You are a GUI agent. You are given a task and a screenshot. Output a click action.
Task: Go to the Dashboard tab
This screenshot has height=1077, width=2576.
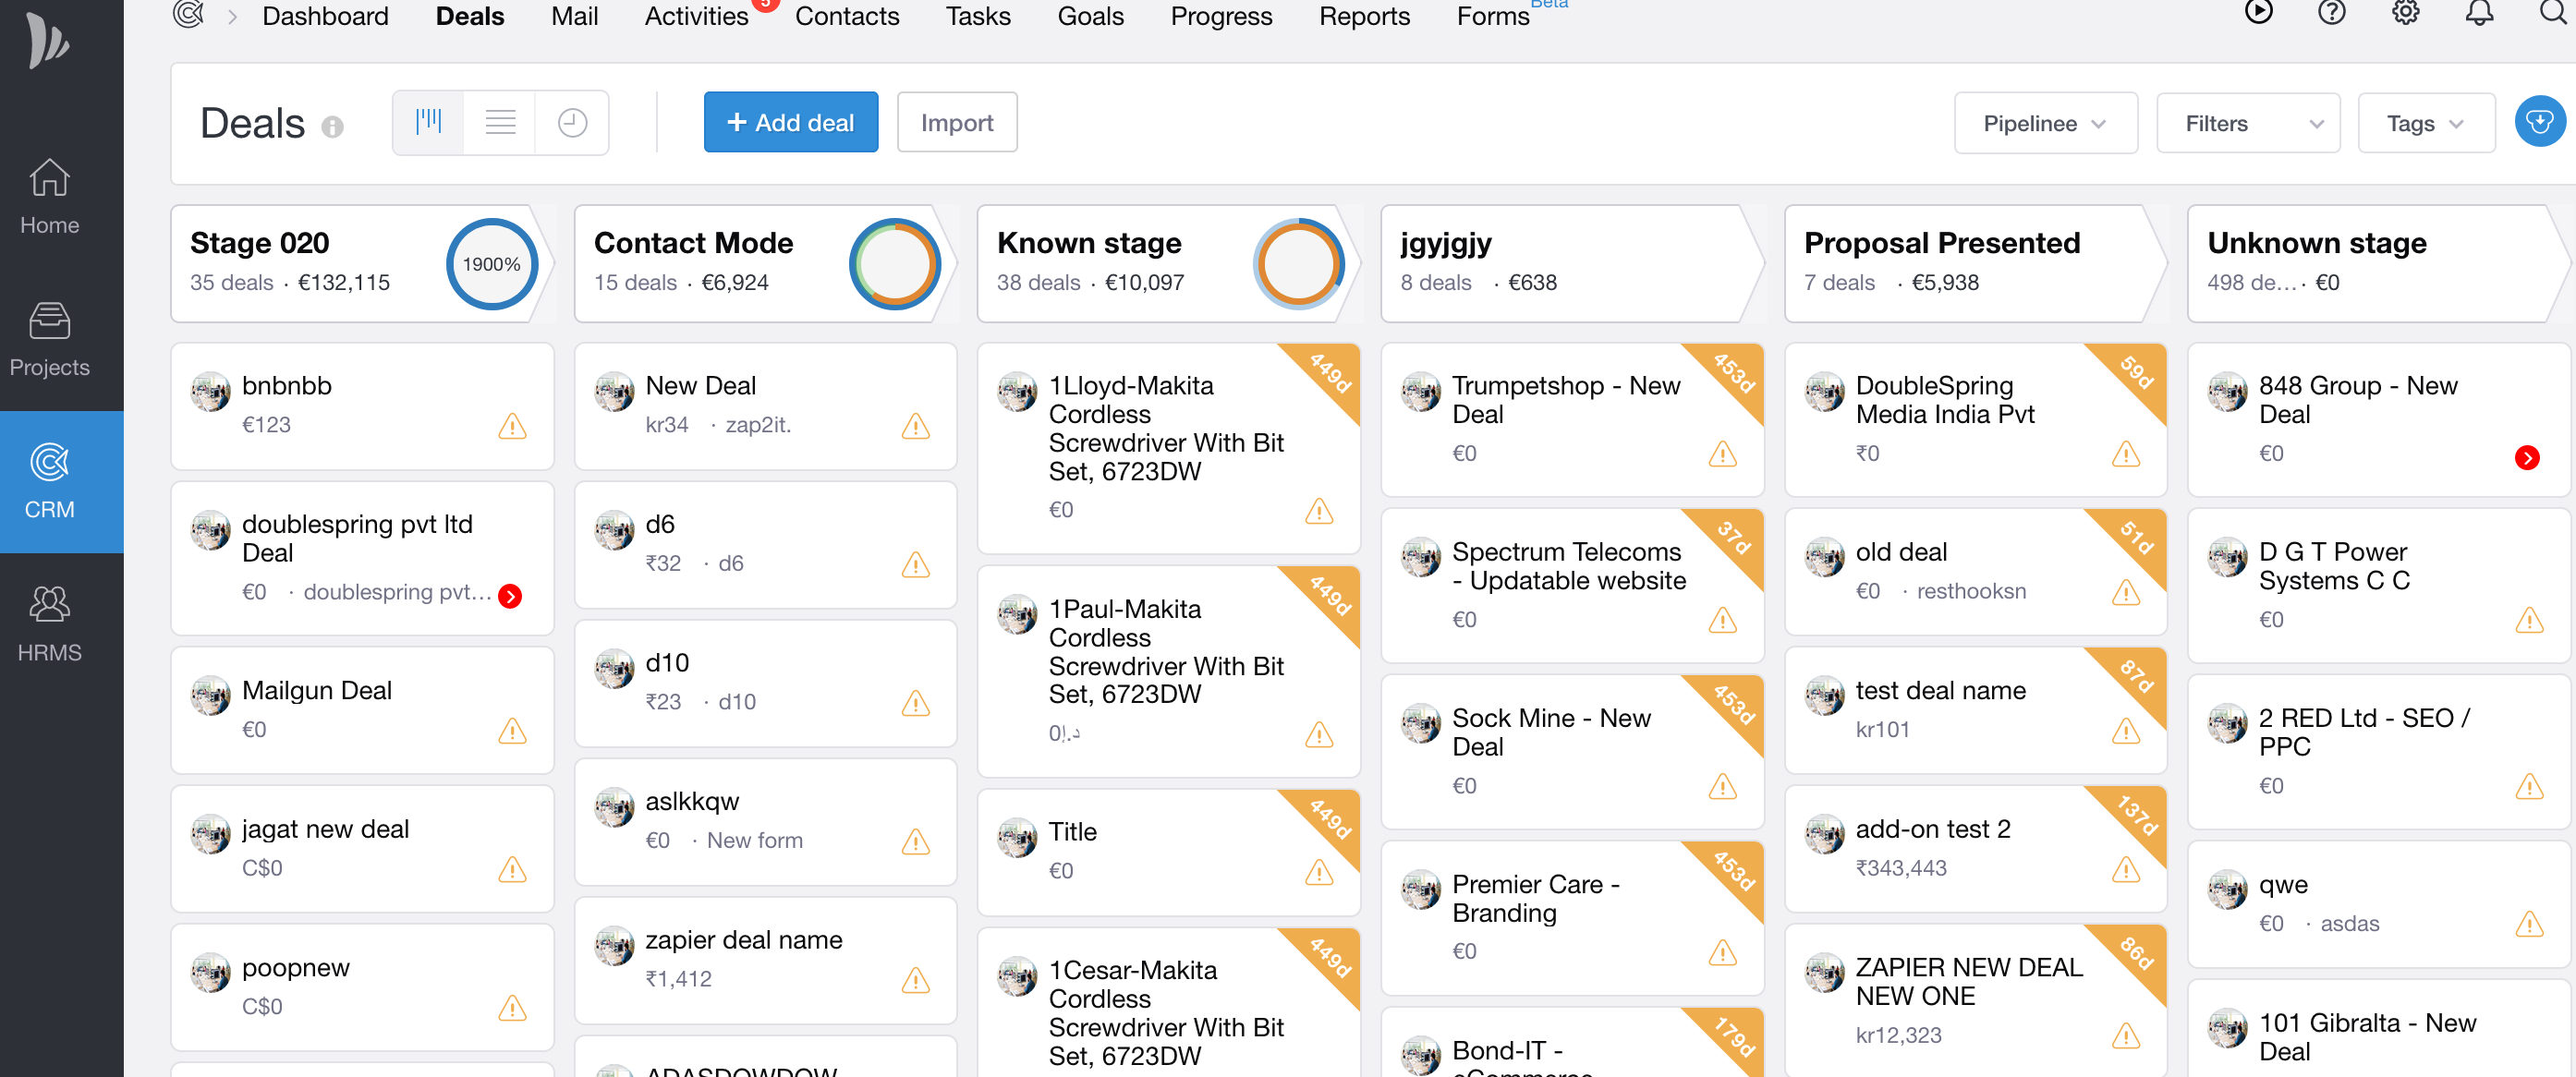(325, 16)
